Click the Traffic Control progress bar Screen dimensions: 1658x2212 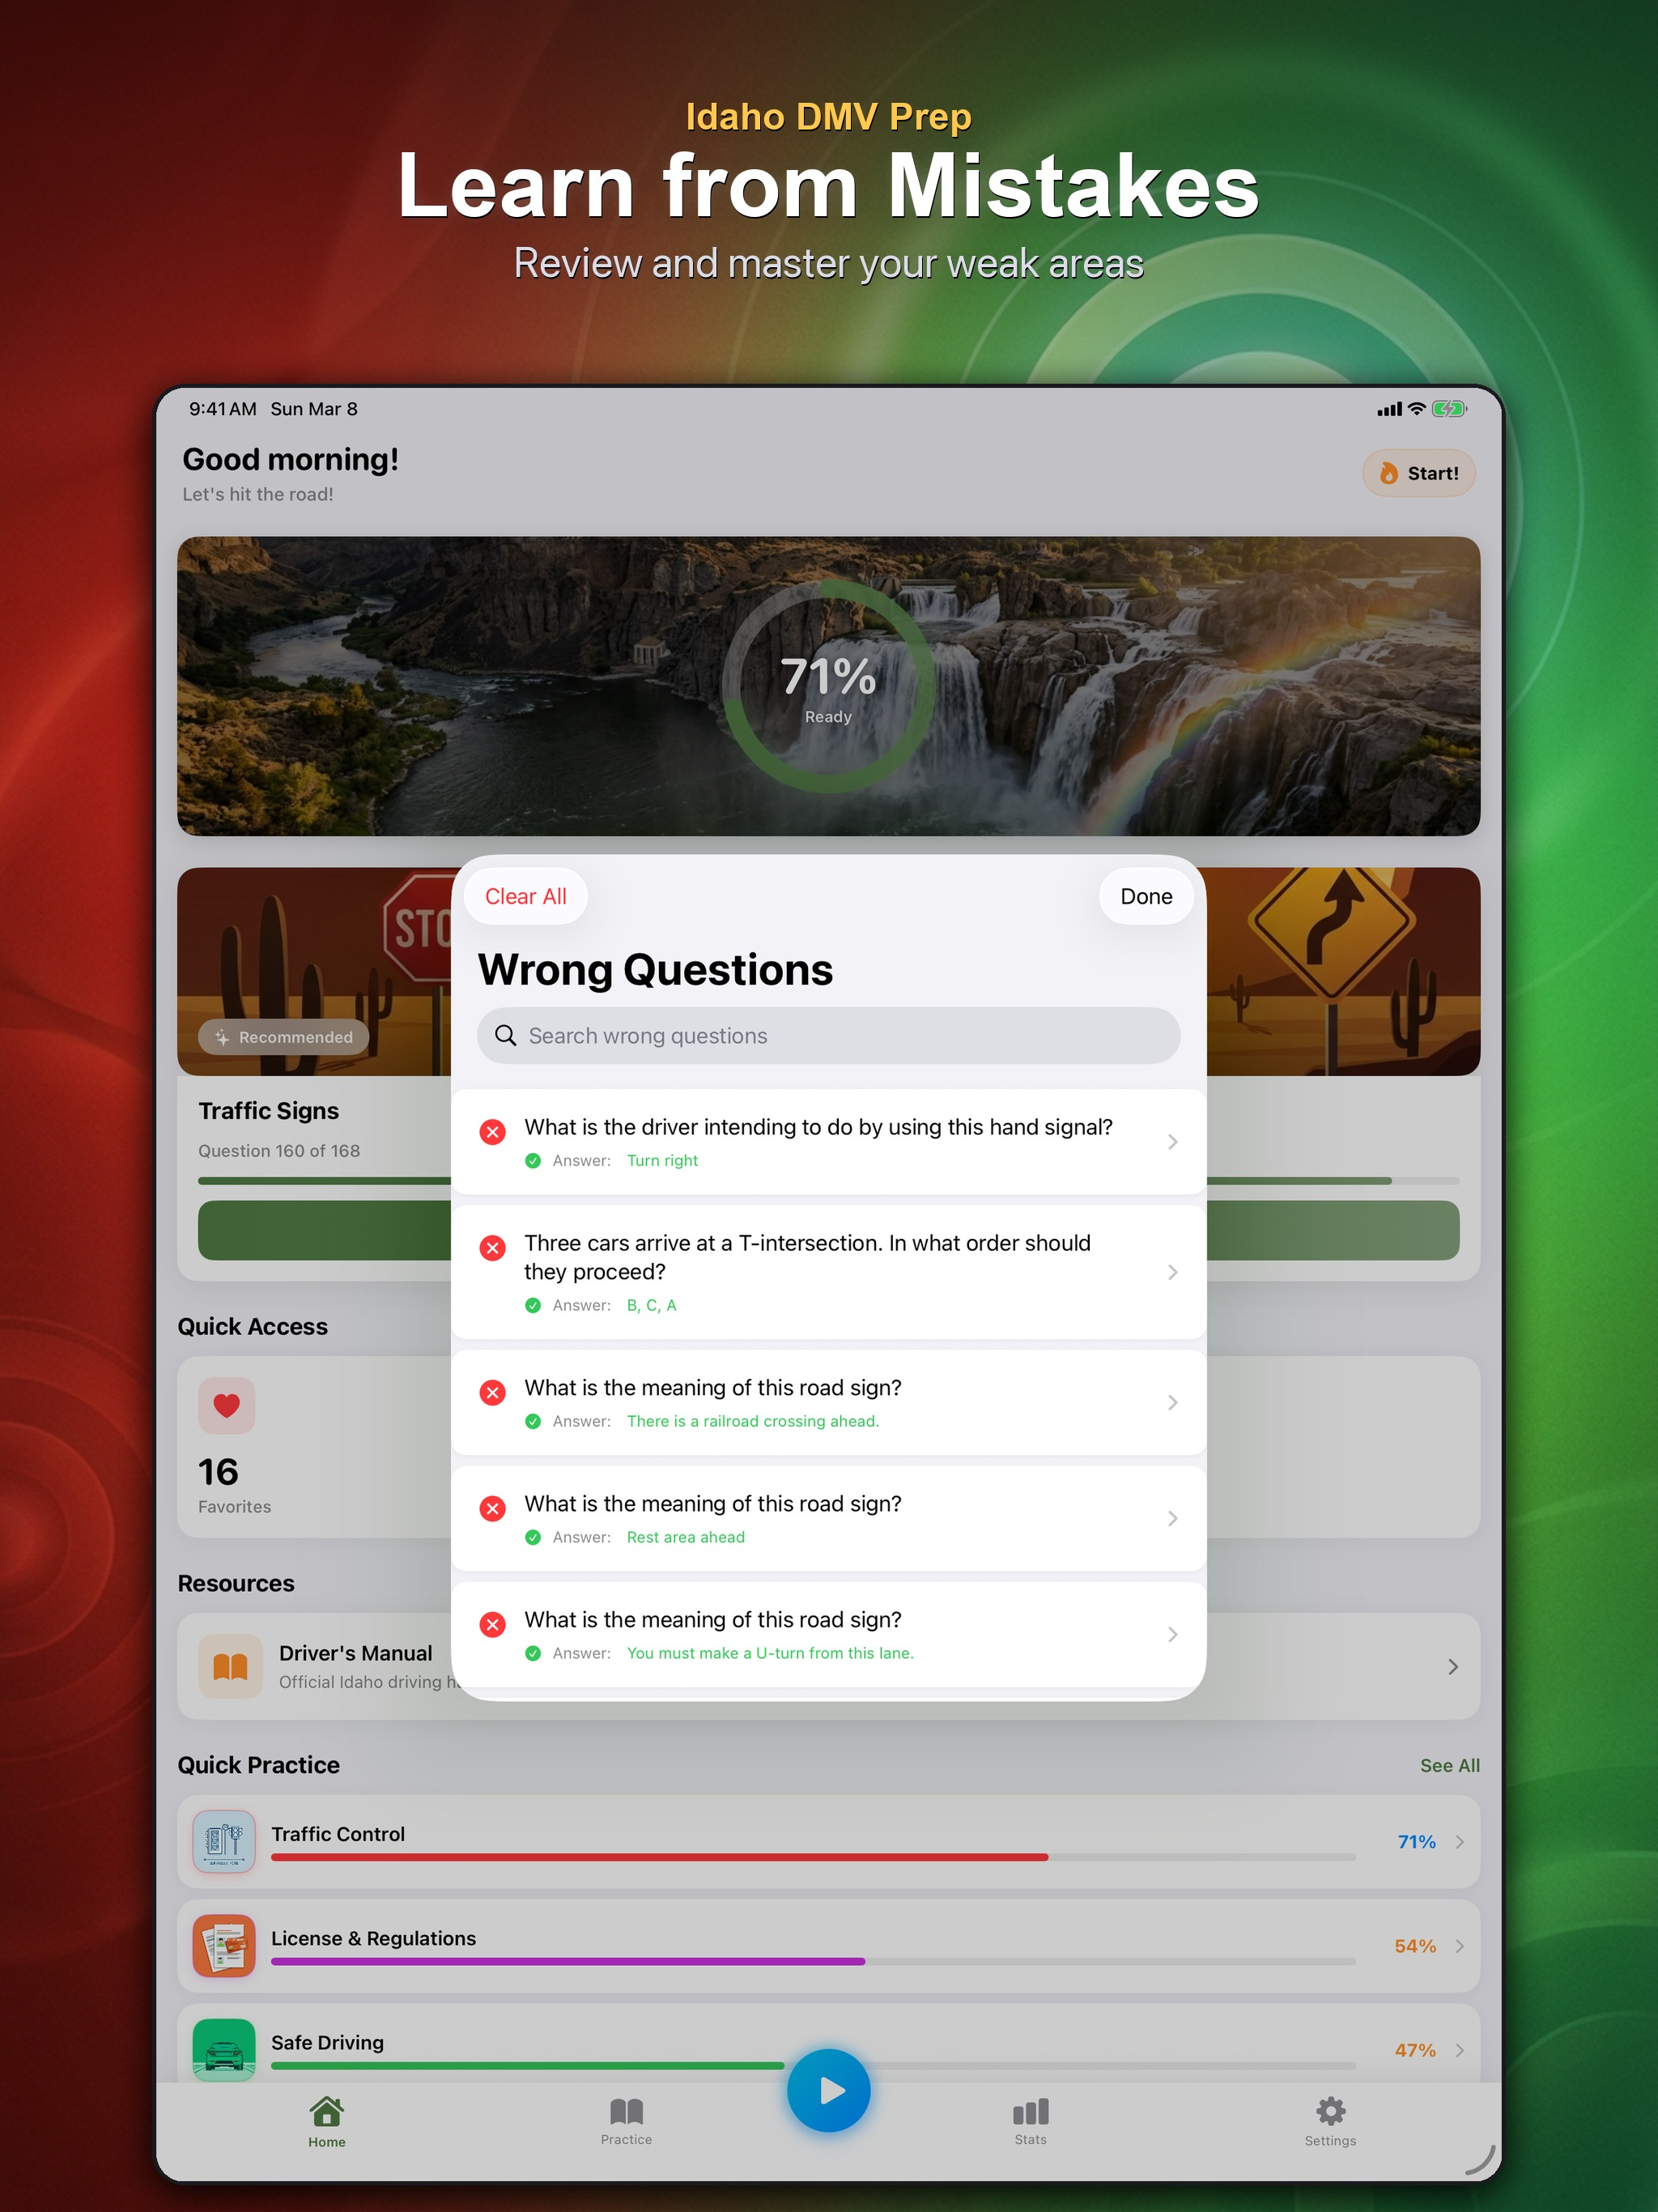coord(813,1857)
